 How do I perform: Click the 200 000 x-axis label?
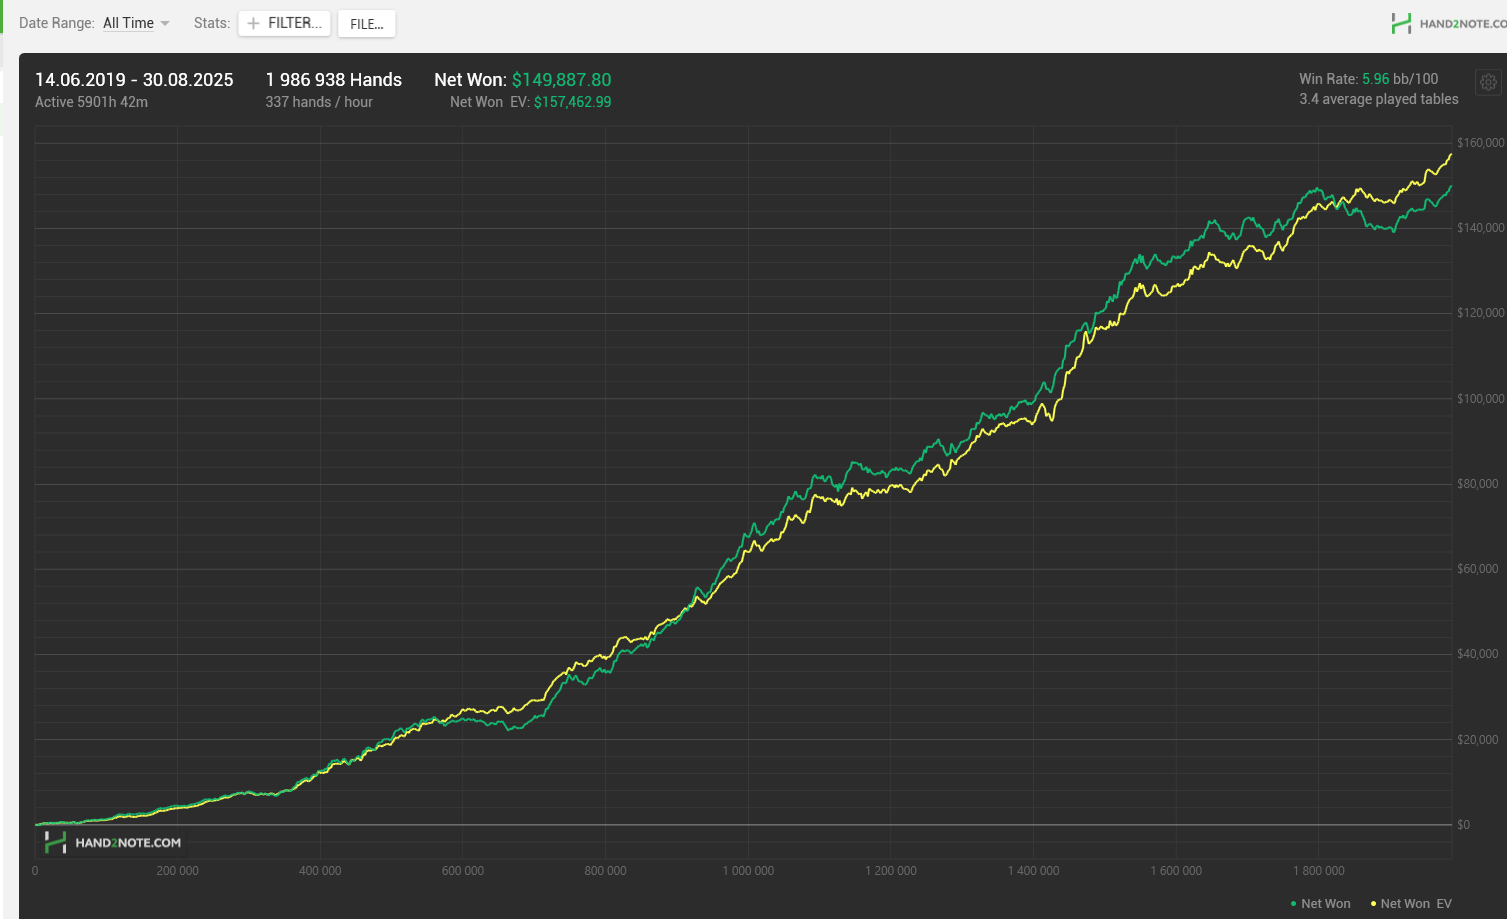(178, 871)
